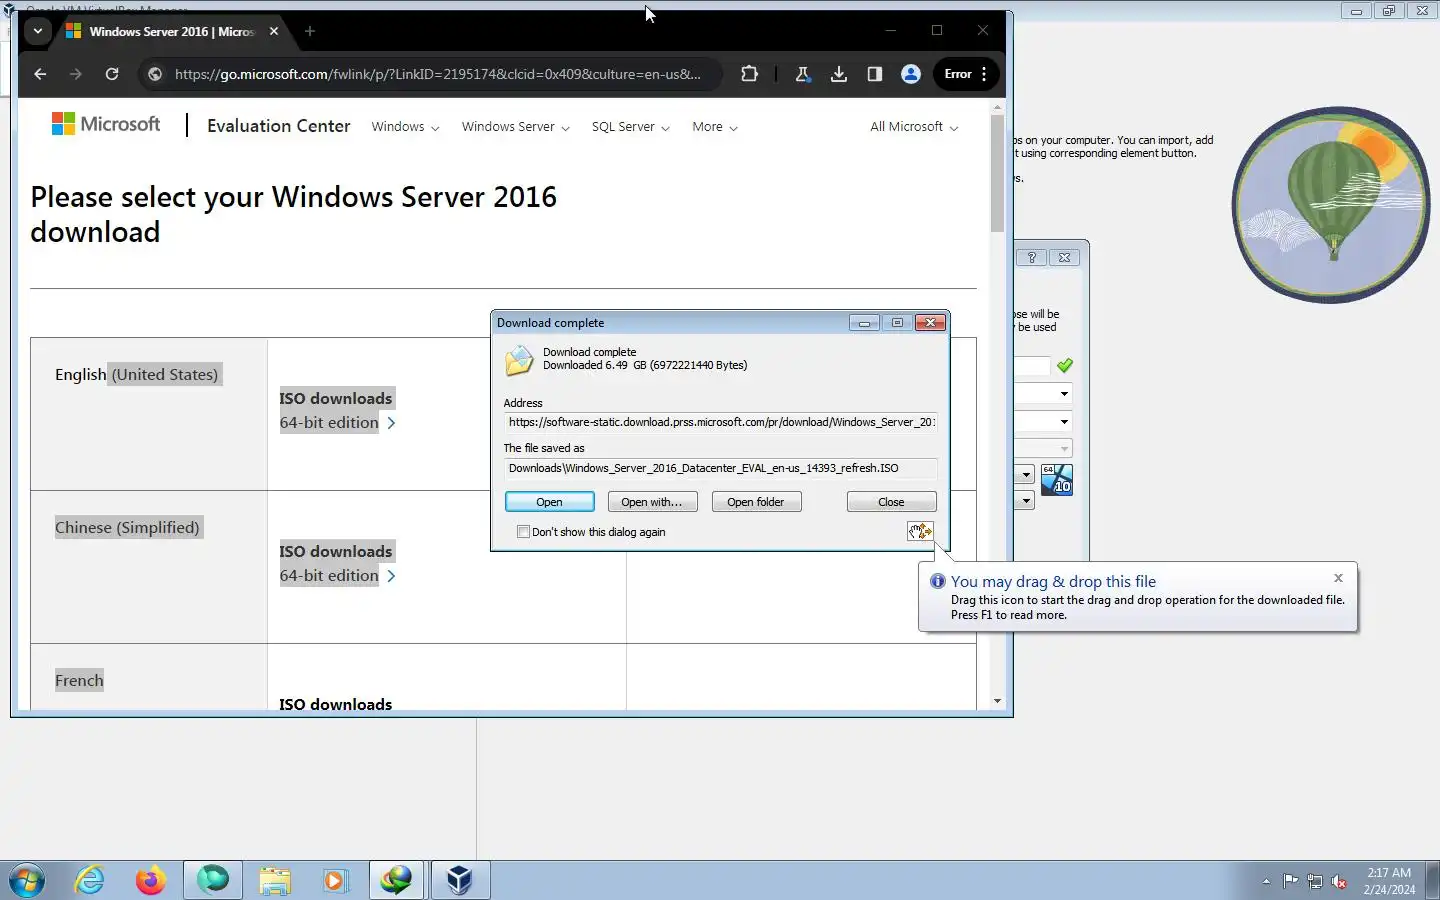Click Open in Download complete dialog

549,502
